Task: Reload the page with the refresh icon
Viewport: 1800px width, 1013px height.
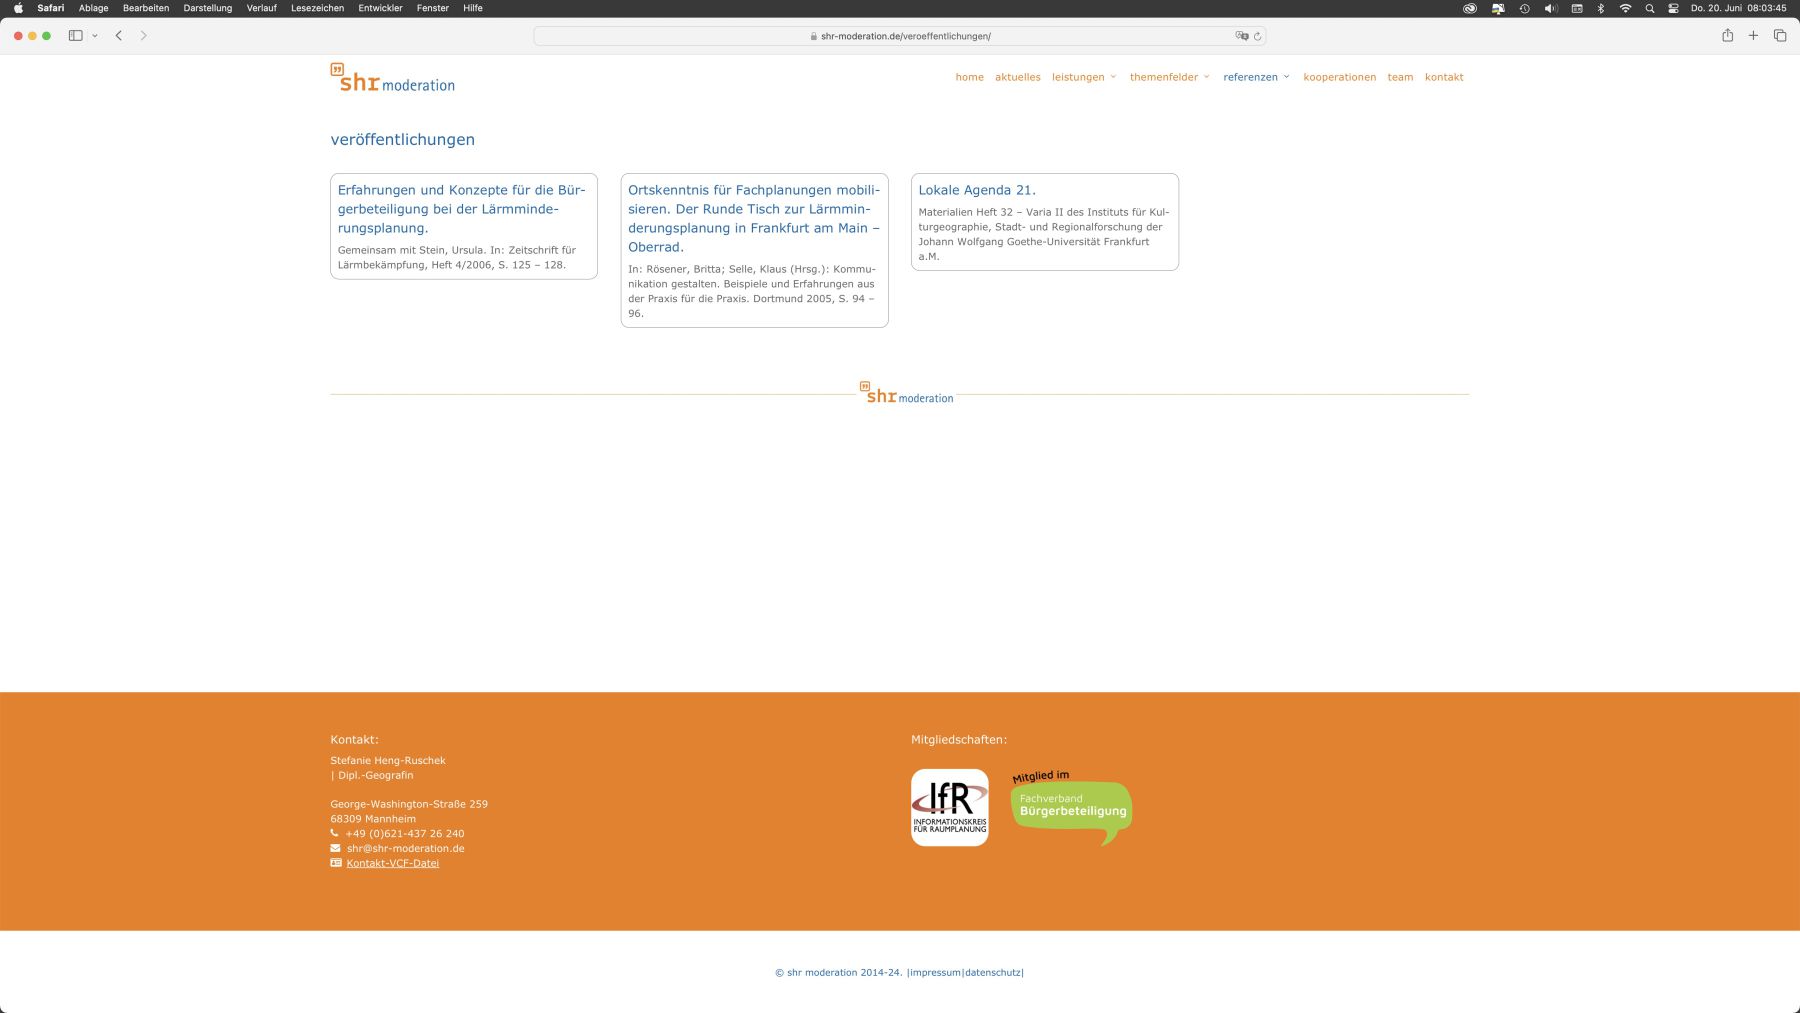Action: point(1257,36)
